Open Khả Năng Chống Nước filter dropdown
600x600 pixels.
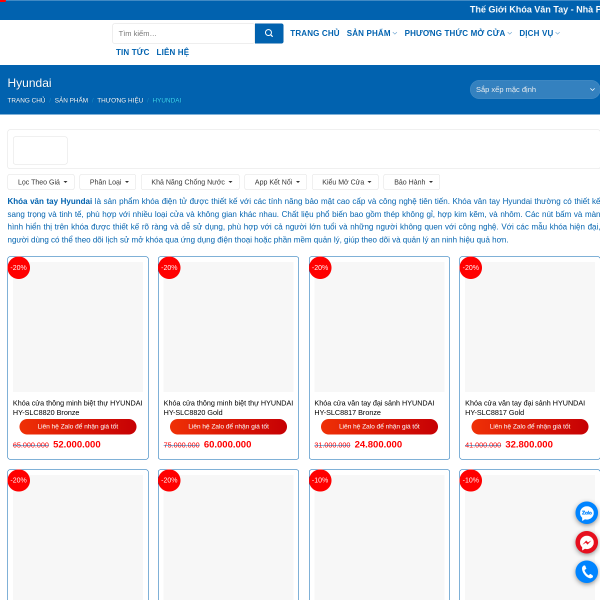point(190,182)
